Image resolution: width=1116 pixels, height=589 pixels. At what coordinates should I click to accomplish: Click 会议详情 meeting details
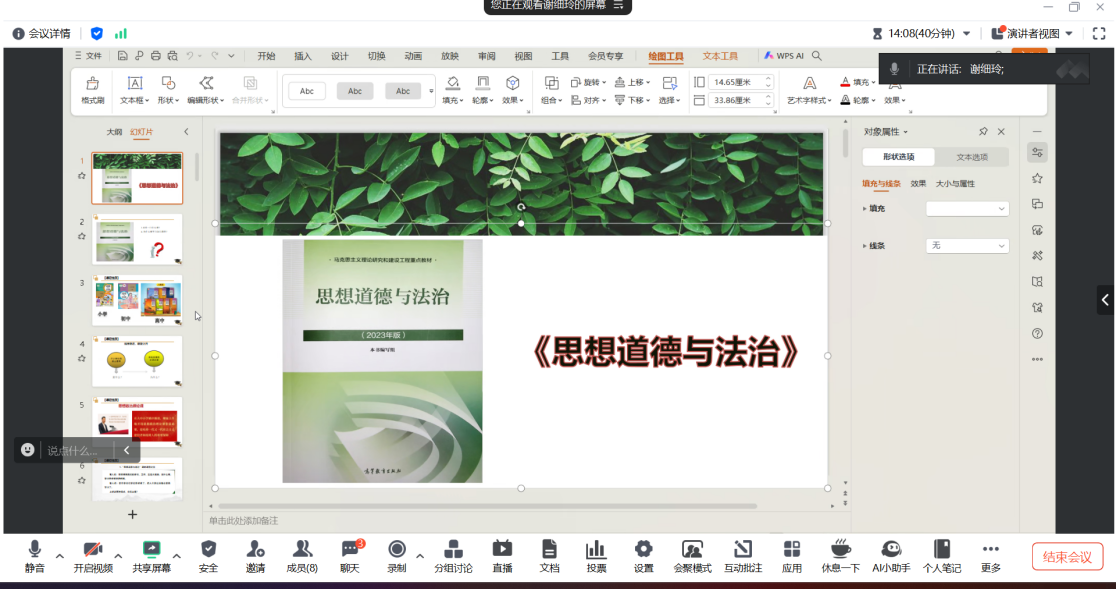pyautogui.click(x=42, y=34)
